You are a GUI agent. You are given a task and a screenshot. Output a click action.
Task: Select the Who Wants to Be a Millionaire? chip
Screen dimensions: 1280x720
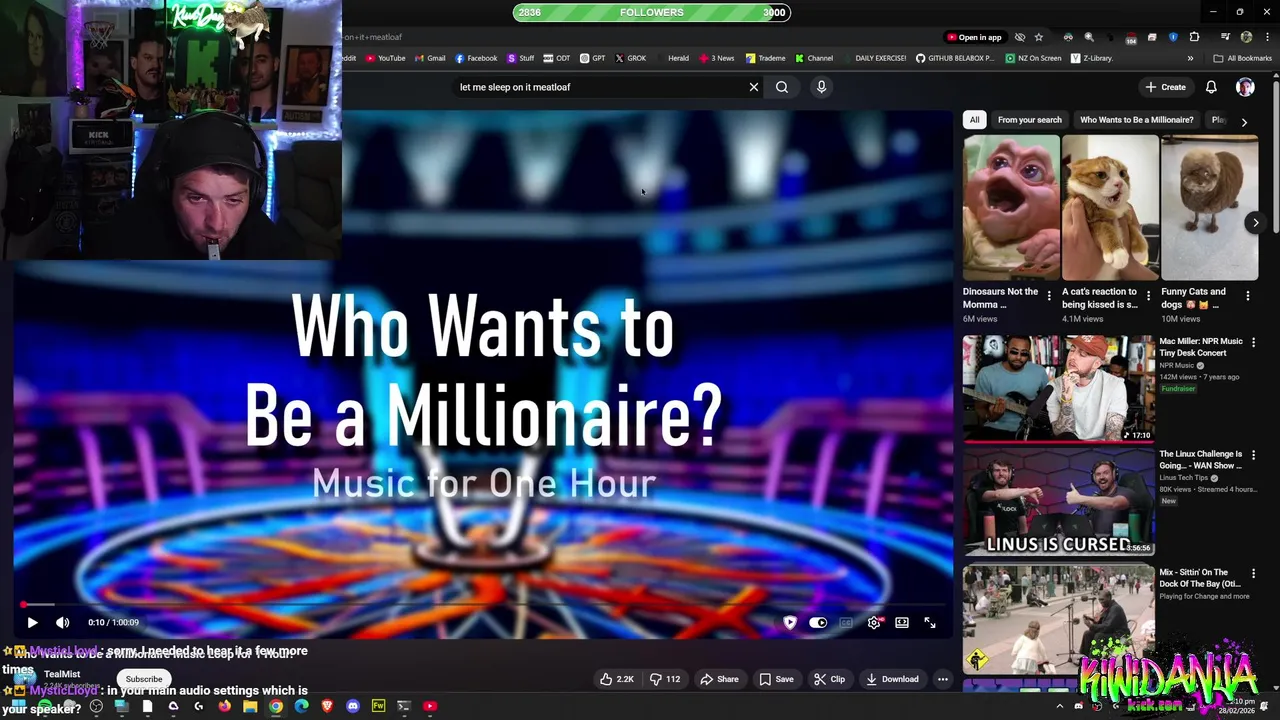pos(1136,120)
